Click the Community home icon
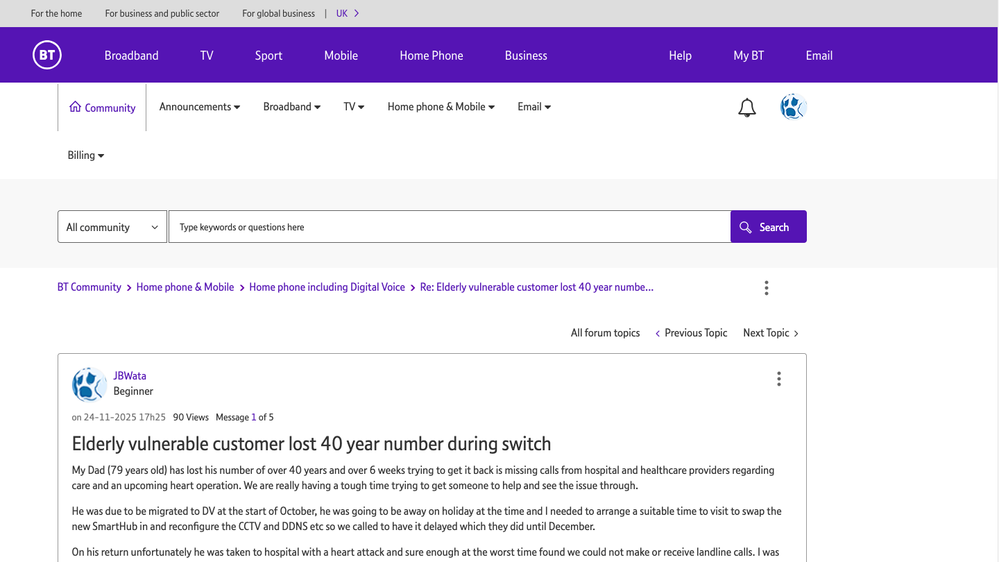999x562 pixels. pyautogui.click(x=75, y=107)
